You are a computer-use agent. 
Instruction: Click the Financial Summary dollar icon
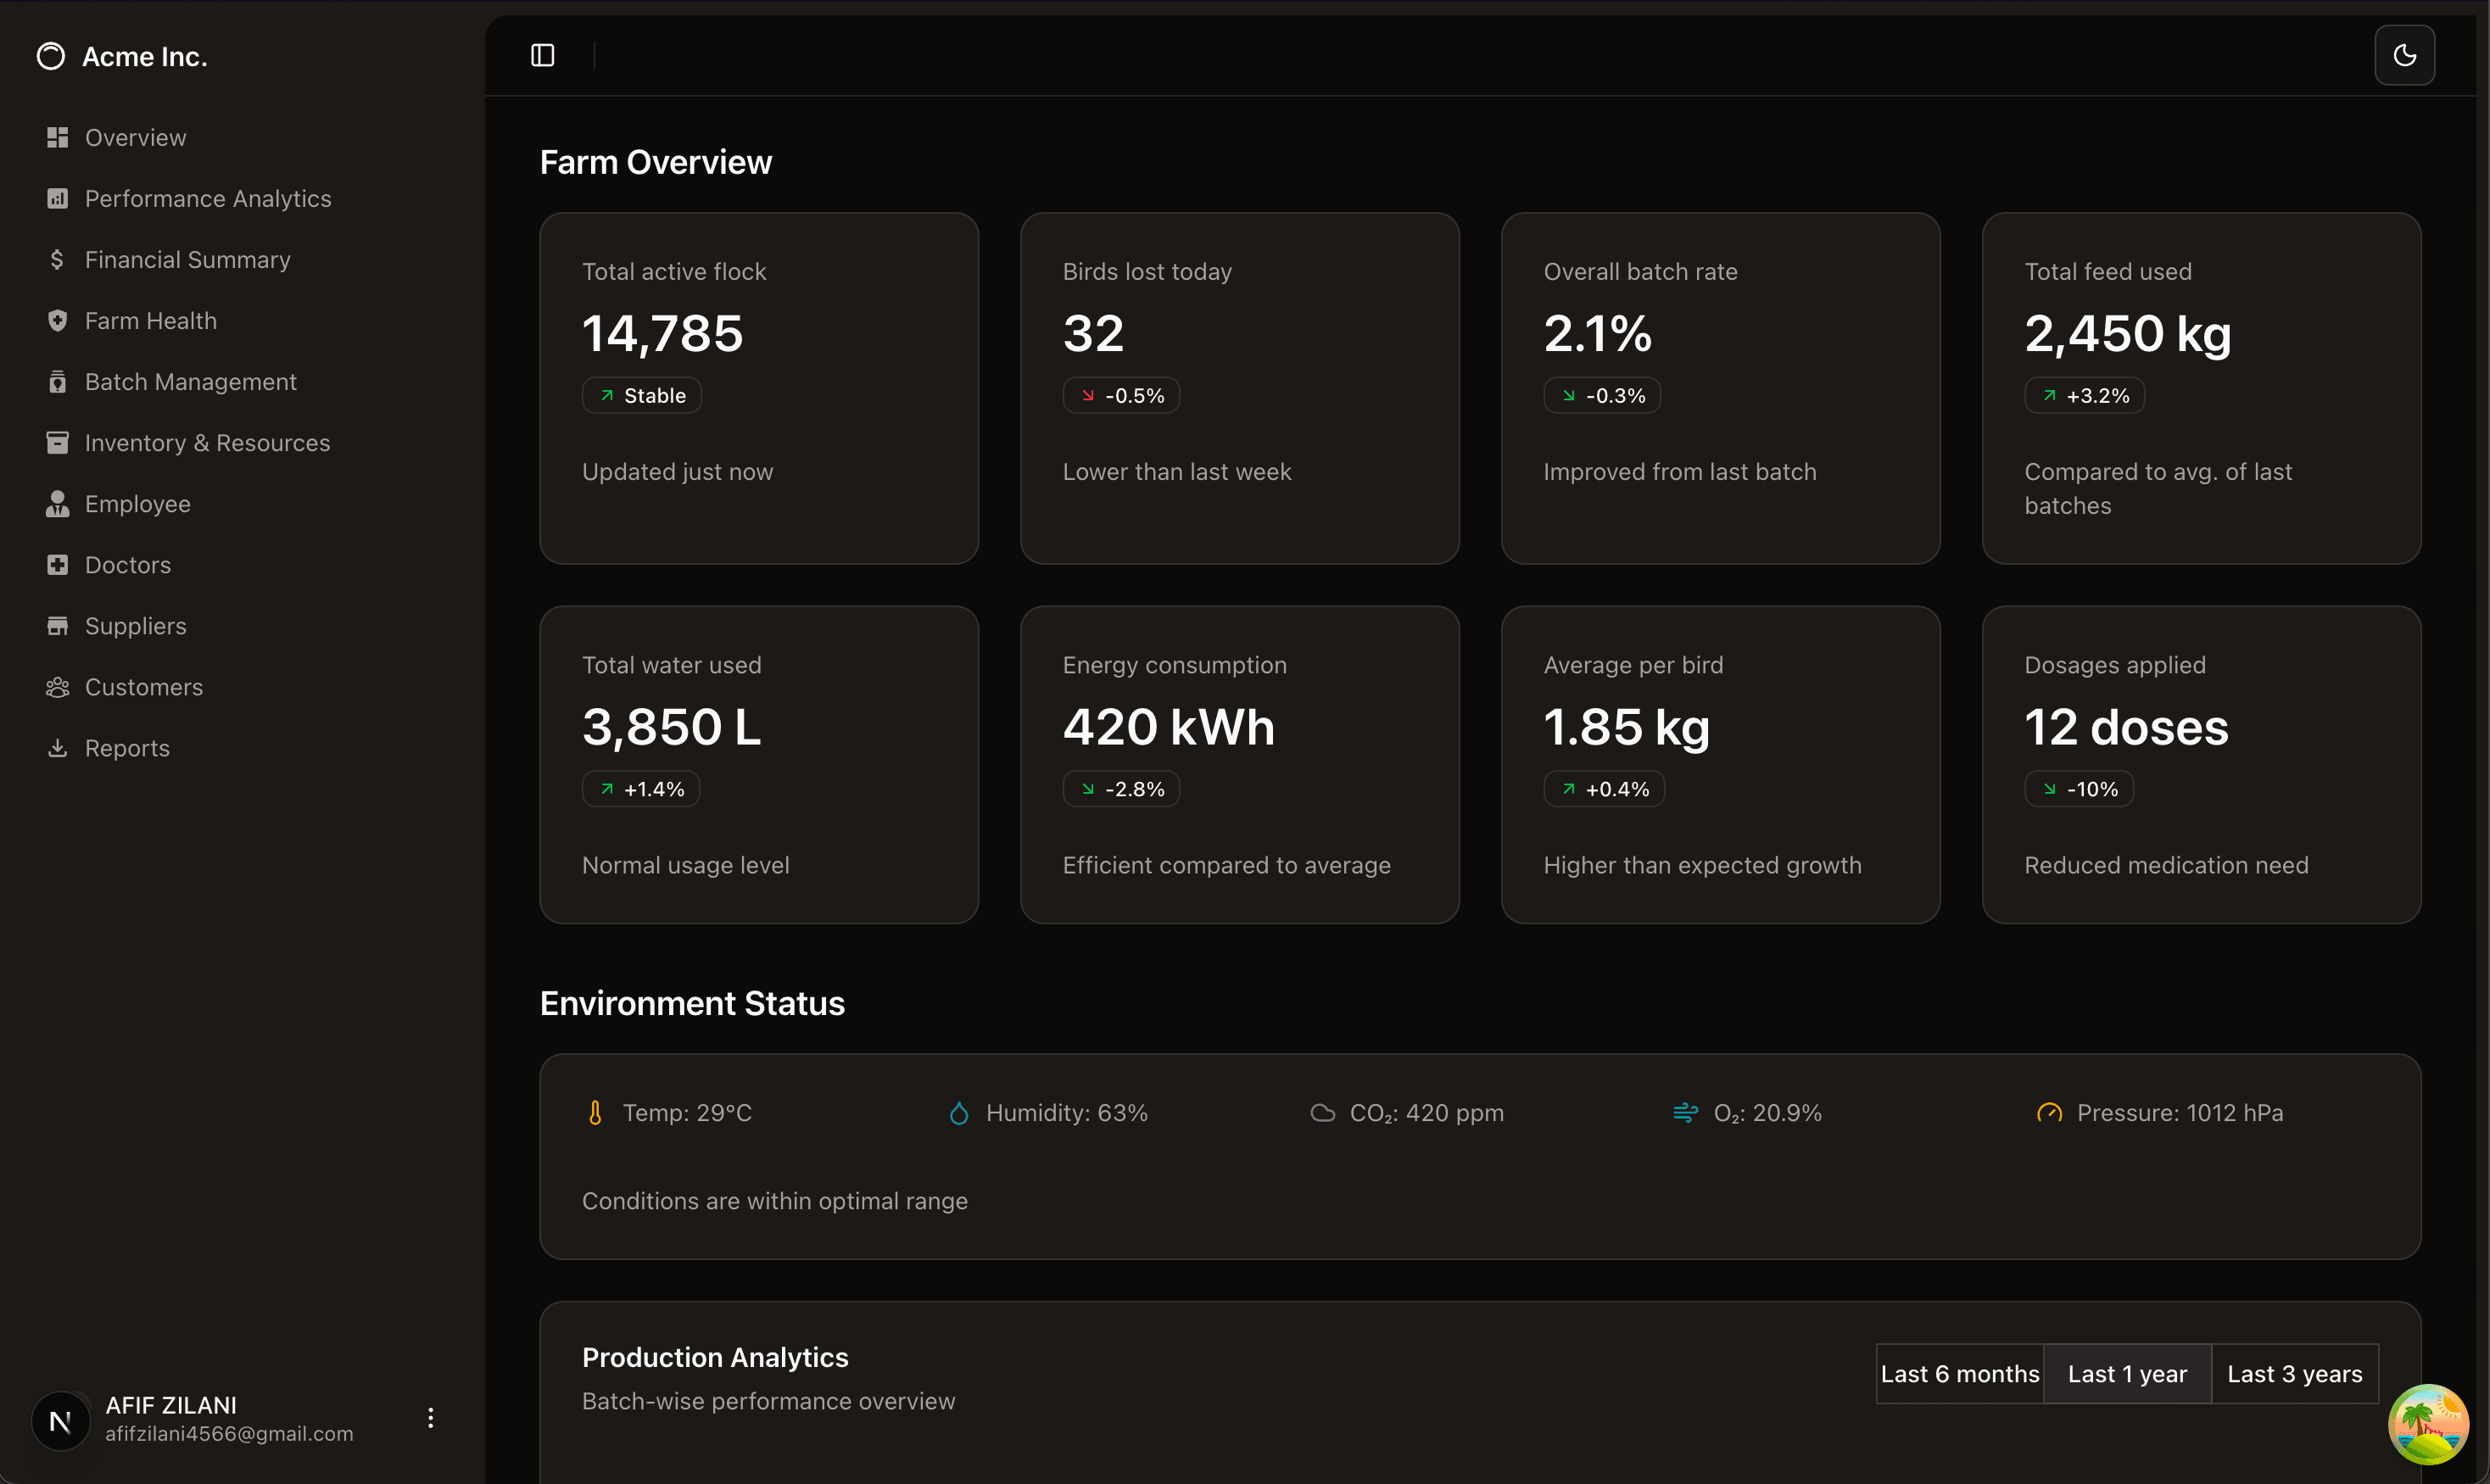(x=57, y=259)
